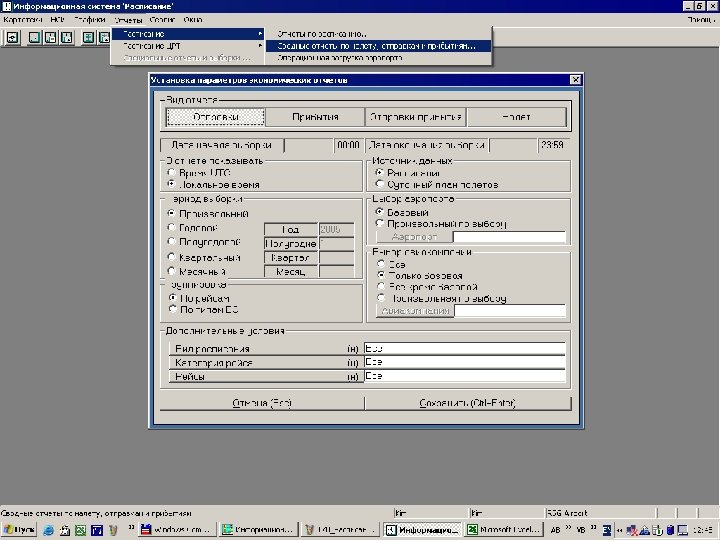The height and width of the screenshot is (540, 720).
Task: Click the blank-window toolbar icon beside the circular arrows icon
Action: pos(34,38)
